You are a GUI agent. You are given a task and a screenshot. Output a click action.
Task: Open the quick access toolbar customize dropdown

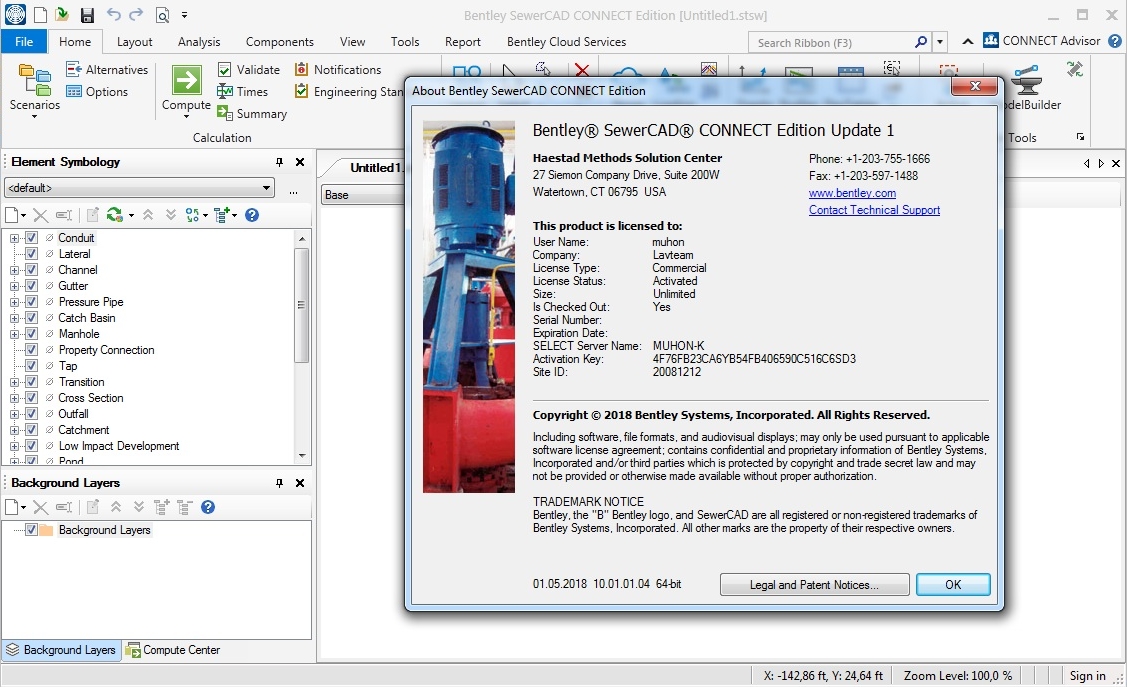[185, 15]
